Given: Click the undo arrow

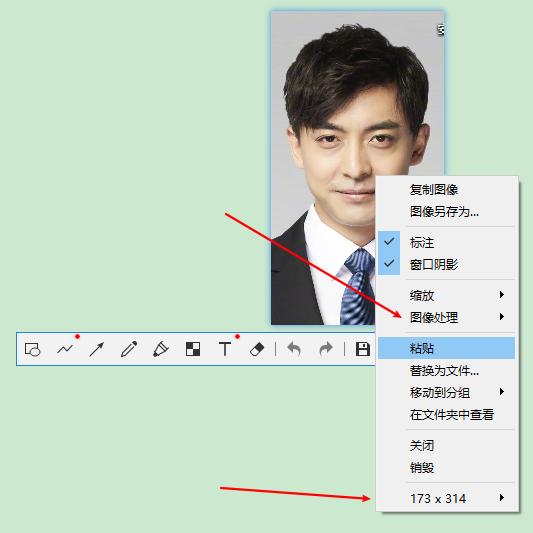Looking at the screenshot, I should pyautogui.click(x=294, y=349).
